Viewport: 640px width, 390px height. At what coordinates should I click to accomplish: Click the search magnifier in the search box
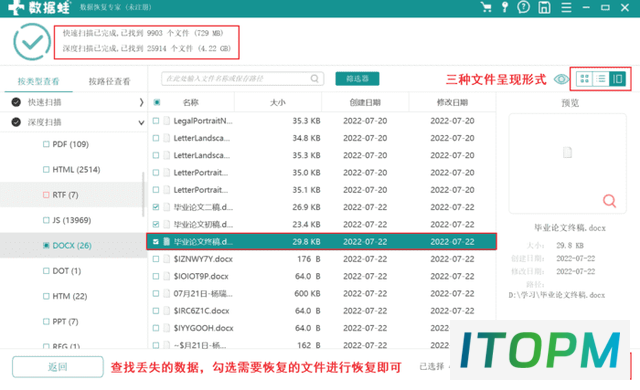(x=314, y=78)
